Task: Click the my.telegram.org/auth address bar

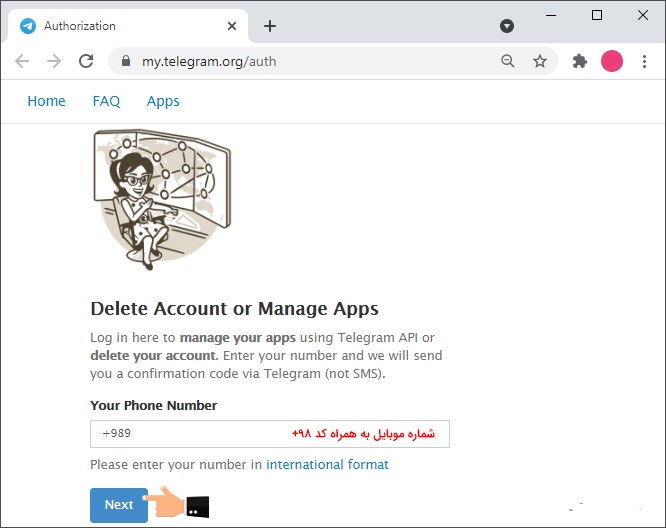Action: pyautogui.click(x=300, y=61)
